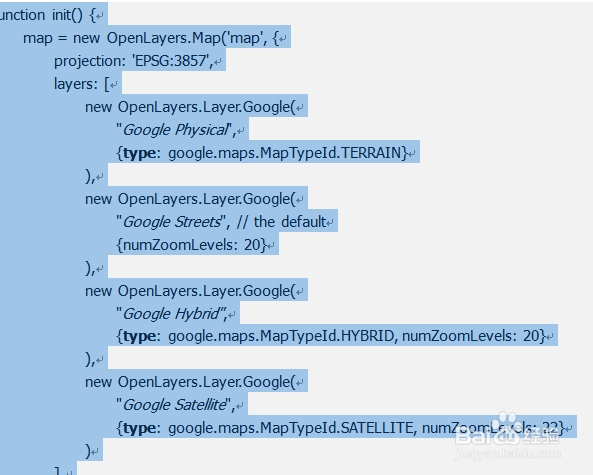Click the closing ")" after the SATELLITE line
This screenshot has width=593, height=475.
[88, 451]
